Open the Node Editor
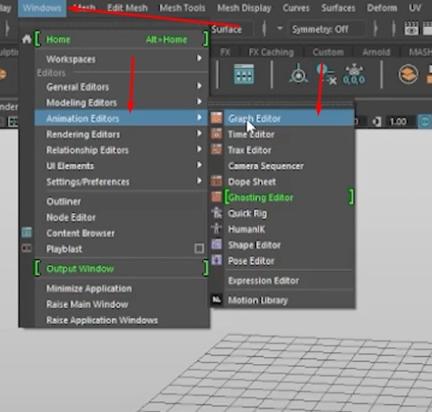 point(122,217)
